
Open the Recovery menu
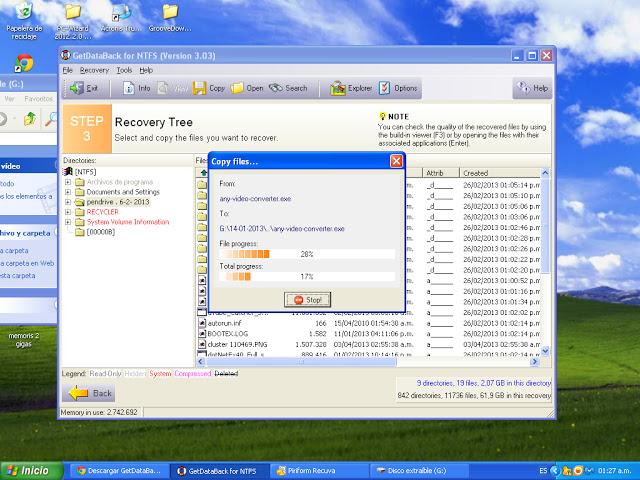tap(94, 70)
